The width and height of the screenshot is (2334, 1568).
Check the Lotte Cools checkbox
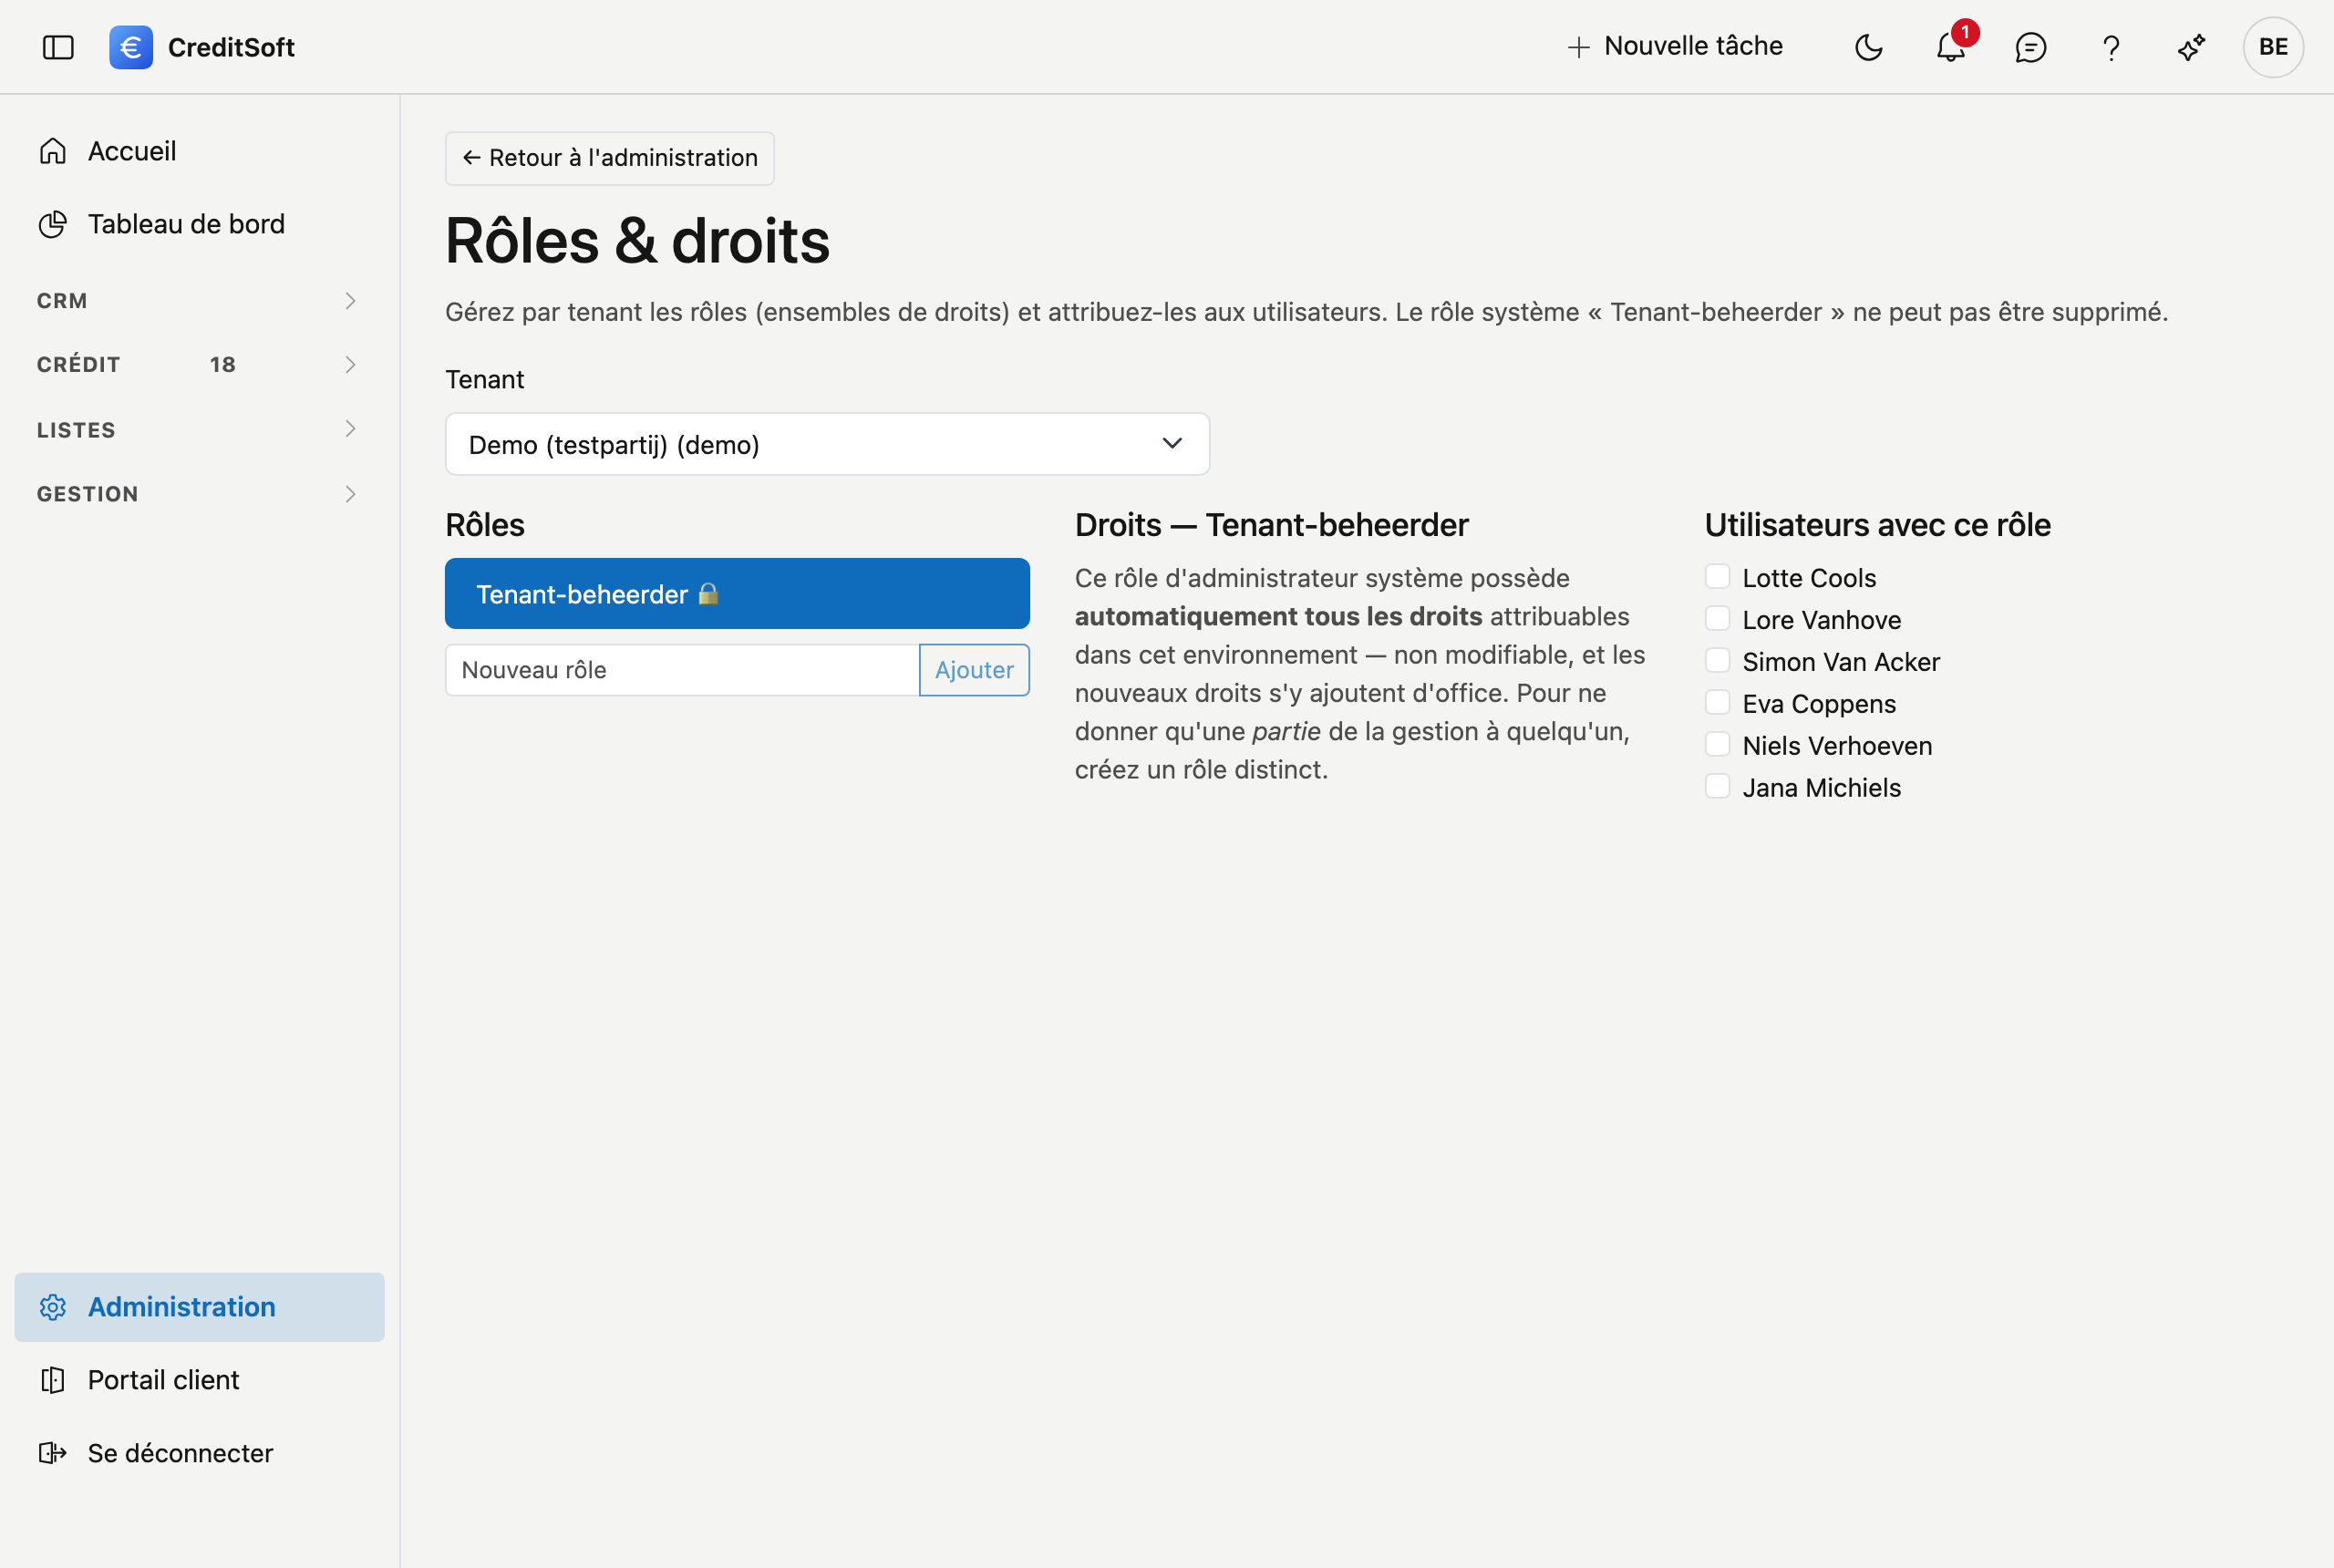1717,576
